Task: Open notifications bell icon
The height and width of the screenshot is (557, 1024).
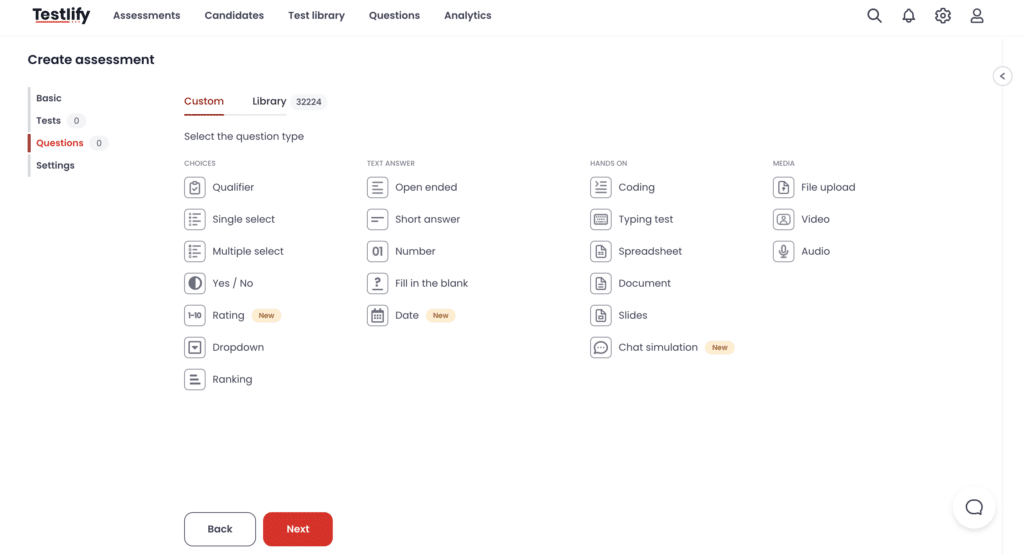Action: [908, 16]
